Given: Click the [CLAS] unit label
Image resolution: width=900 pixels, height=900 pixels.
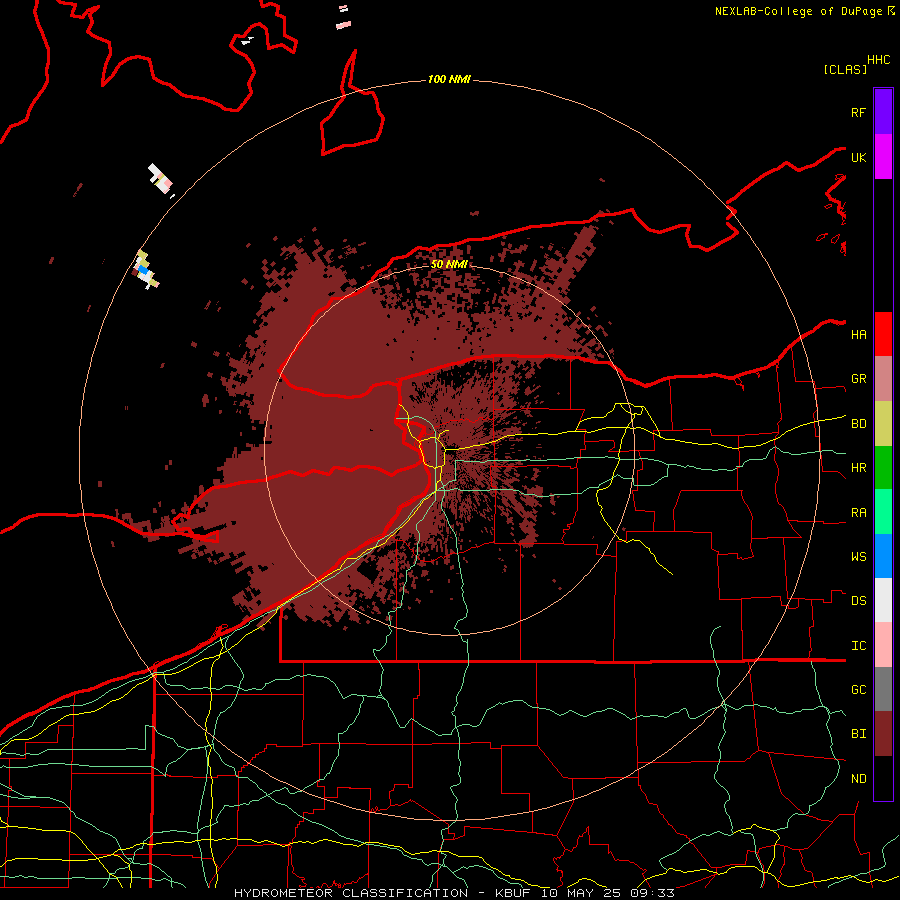Looking at the screenshot, I should pos(845,69).
